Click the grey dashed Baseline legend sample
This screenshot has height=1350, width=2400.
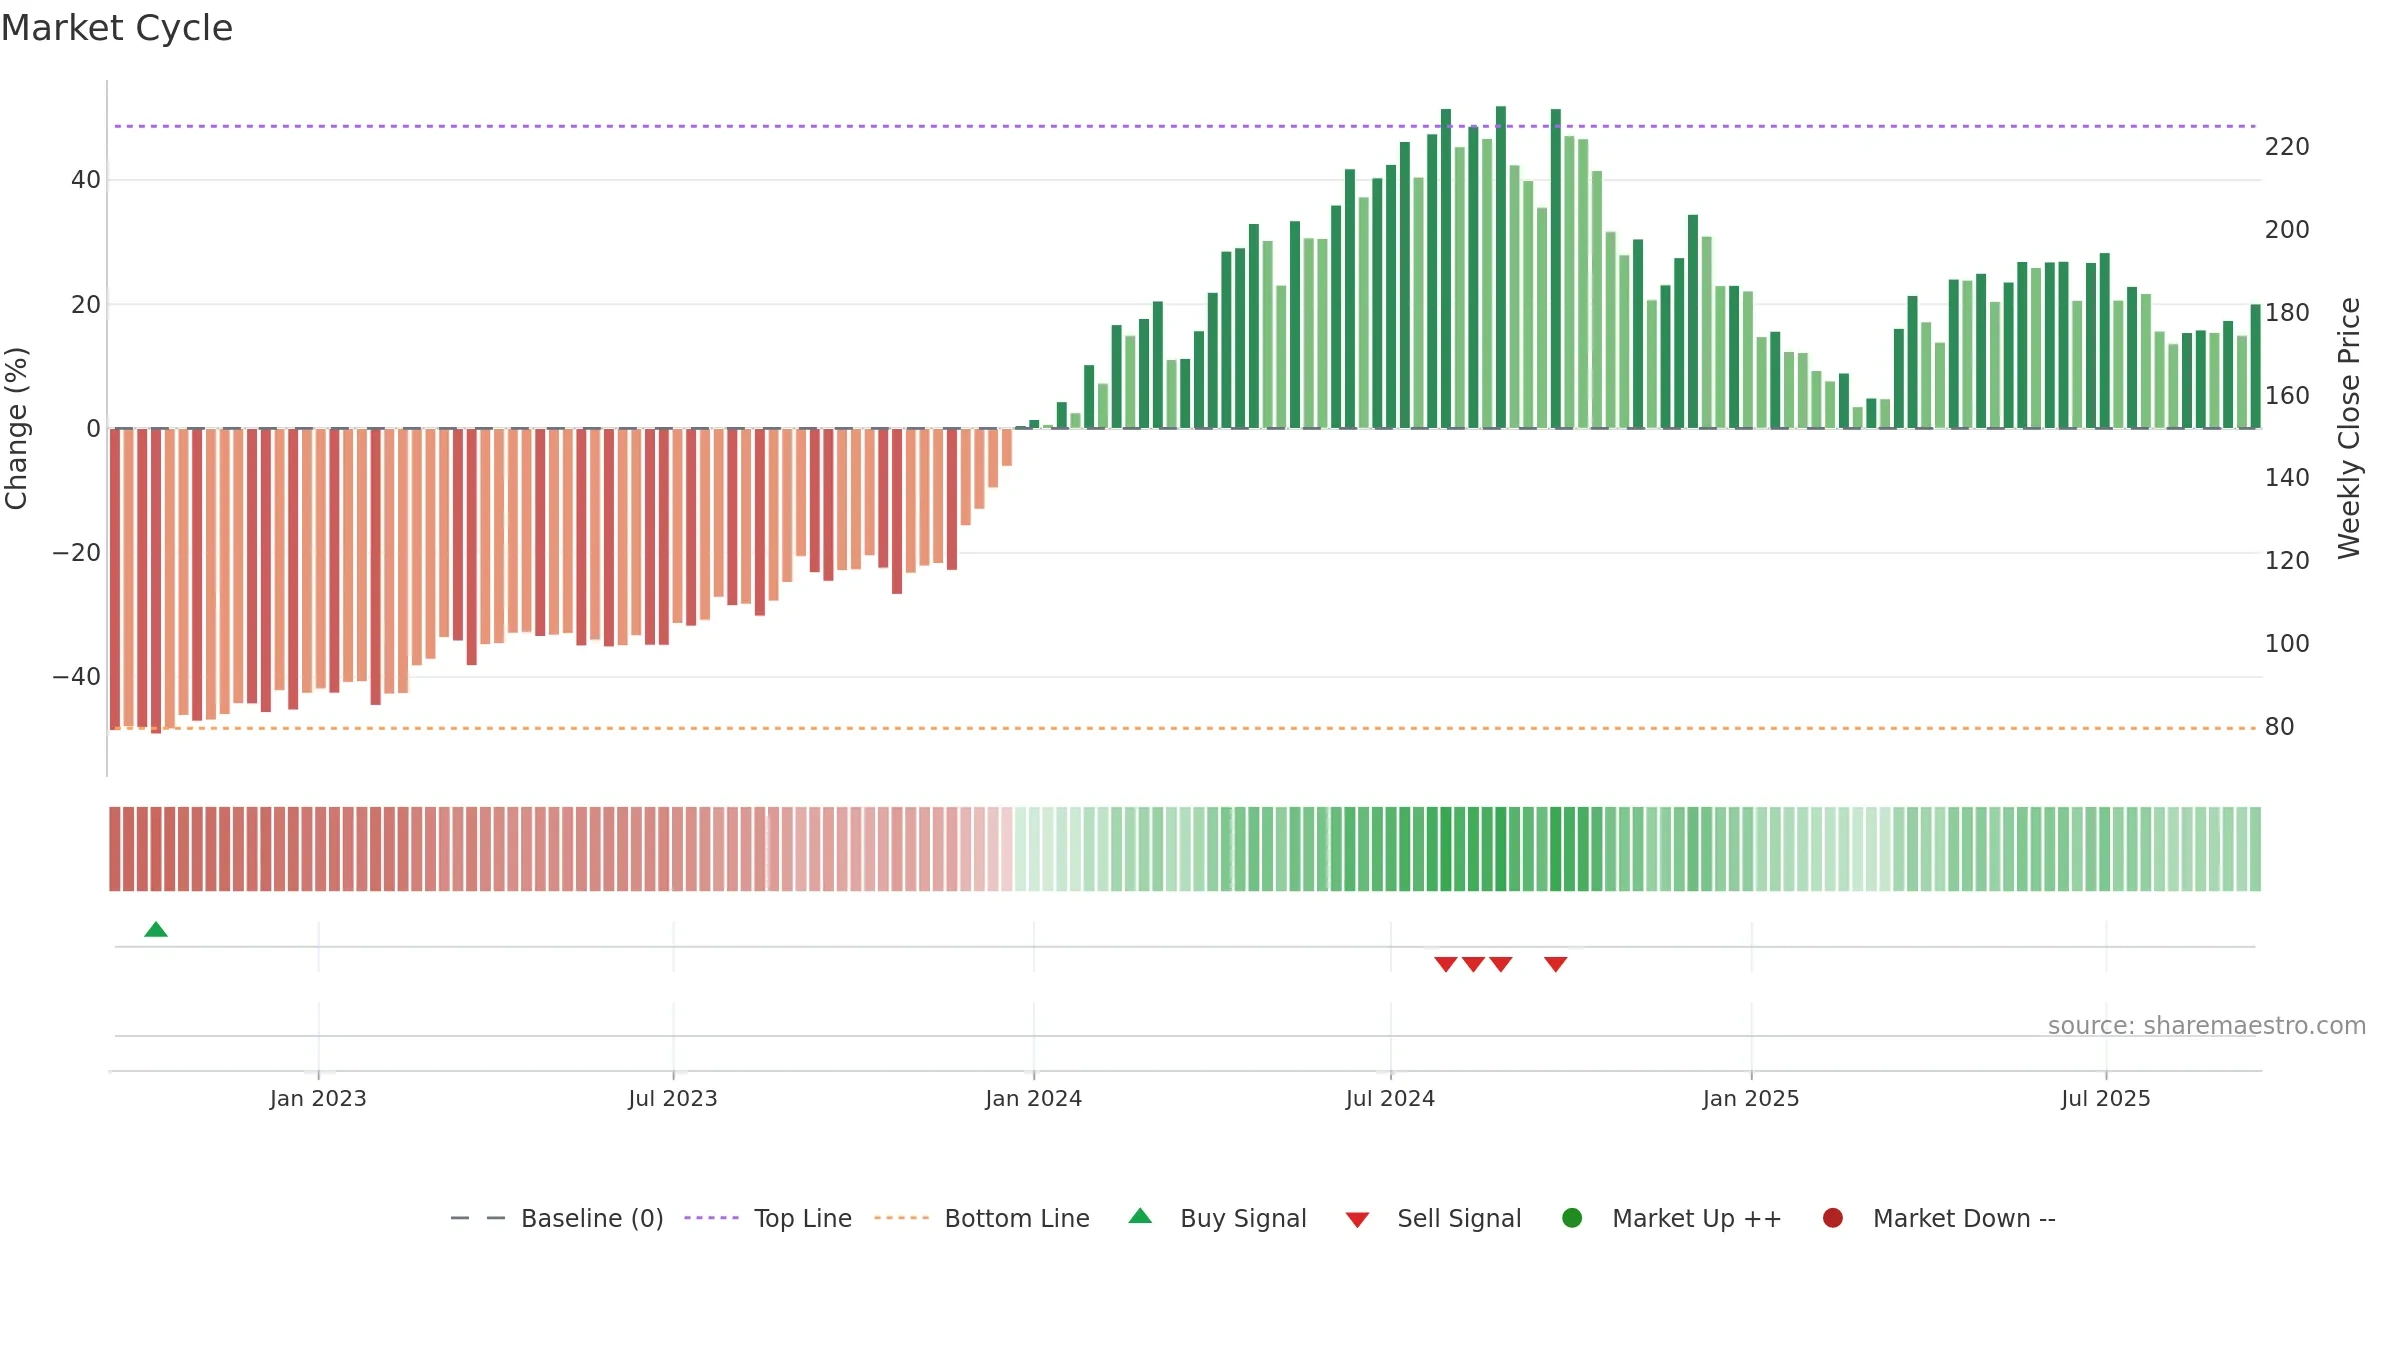click(x=478, y=1218)
